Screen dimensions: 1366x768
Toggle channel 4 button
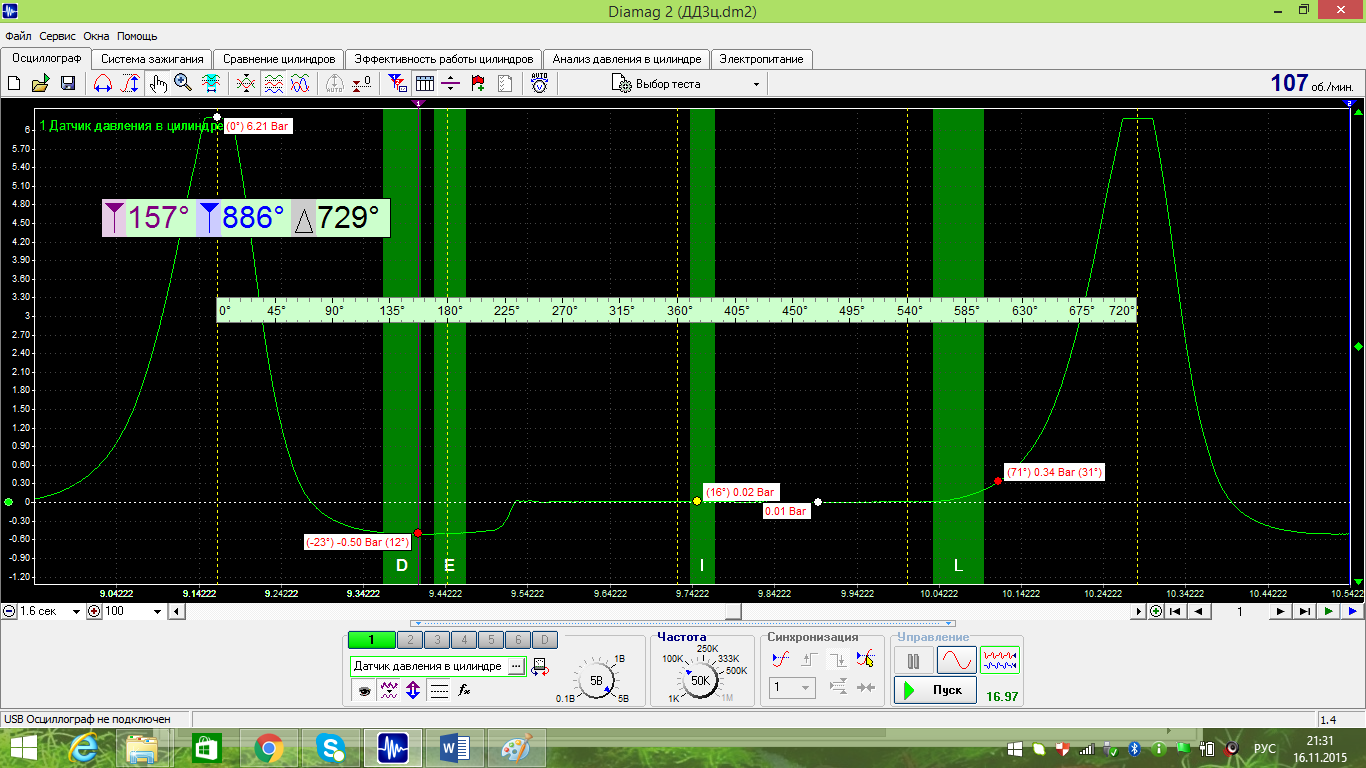click(463, 640)
